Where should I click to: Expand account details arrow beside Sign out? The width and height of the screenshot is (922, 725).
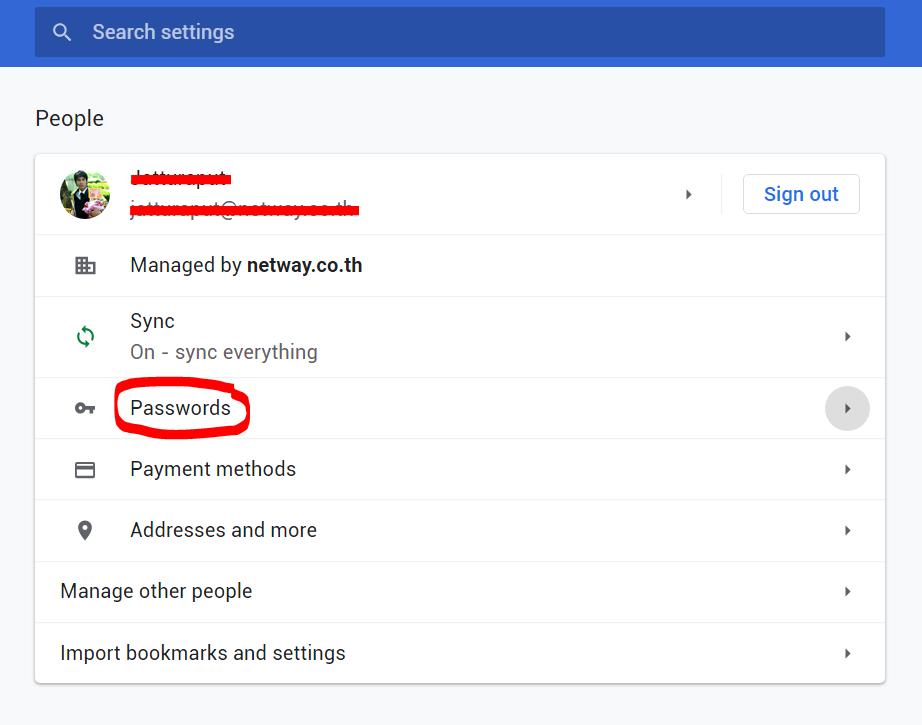click(x=688, y=194)
